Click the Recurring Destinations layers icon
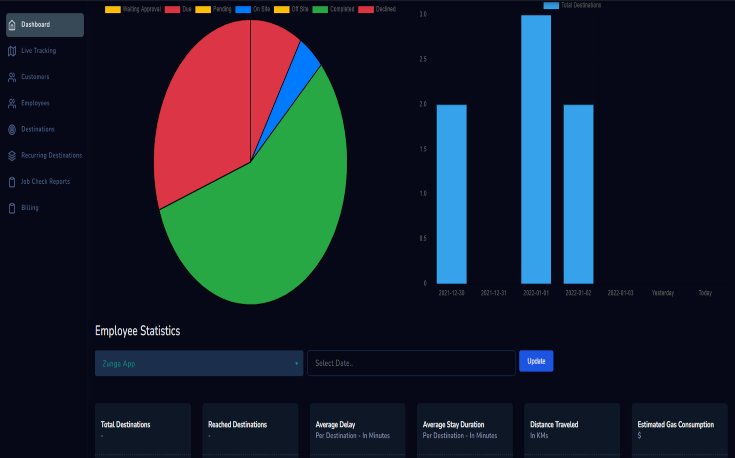The image size is (735, 458). pos(11,156)
